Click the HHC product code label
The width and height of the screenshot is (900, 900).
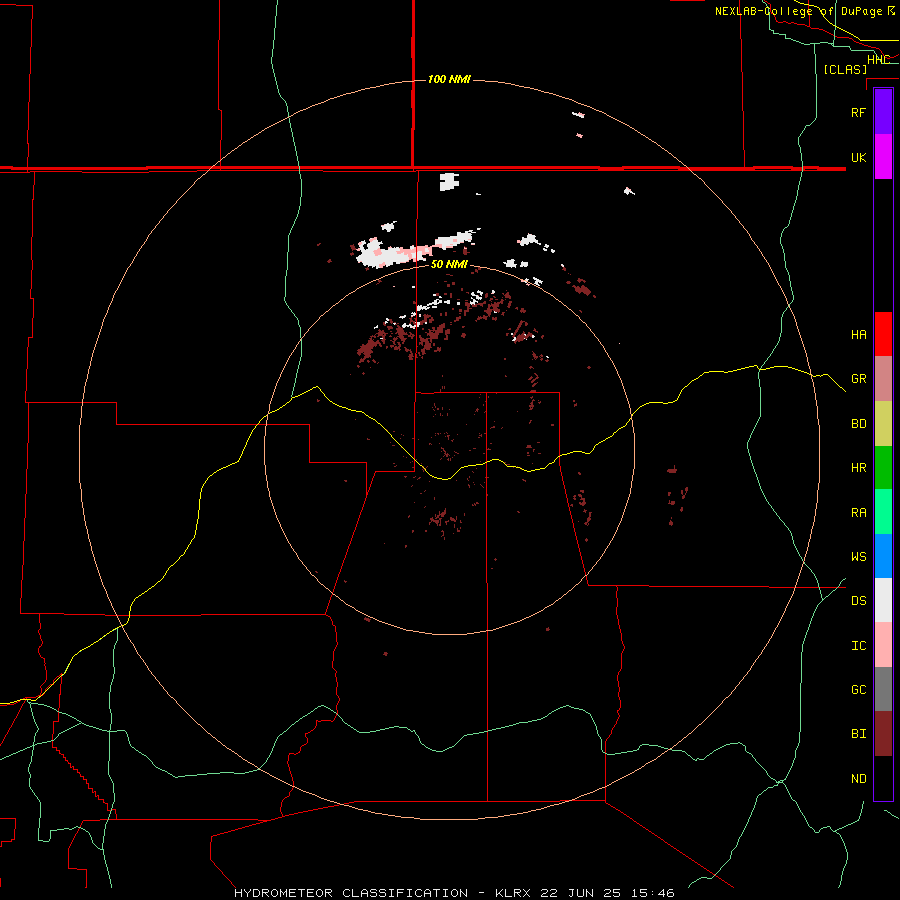click(x=878, y=60)
